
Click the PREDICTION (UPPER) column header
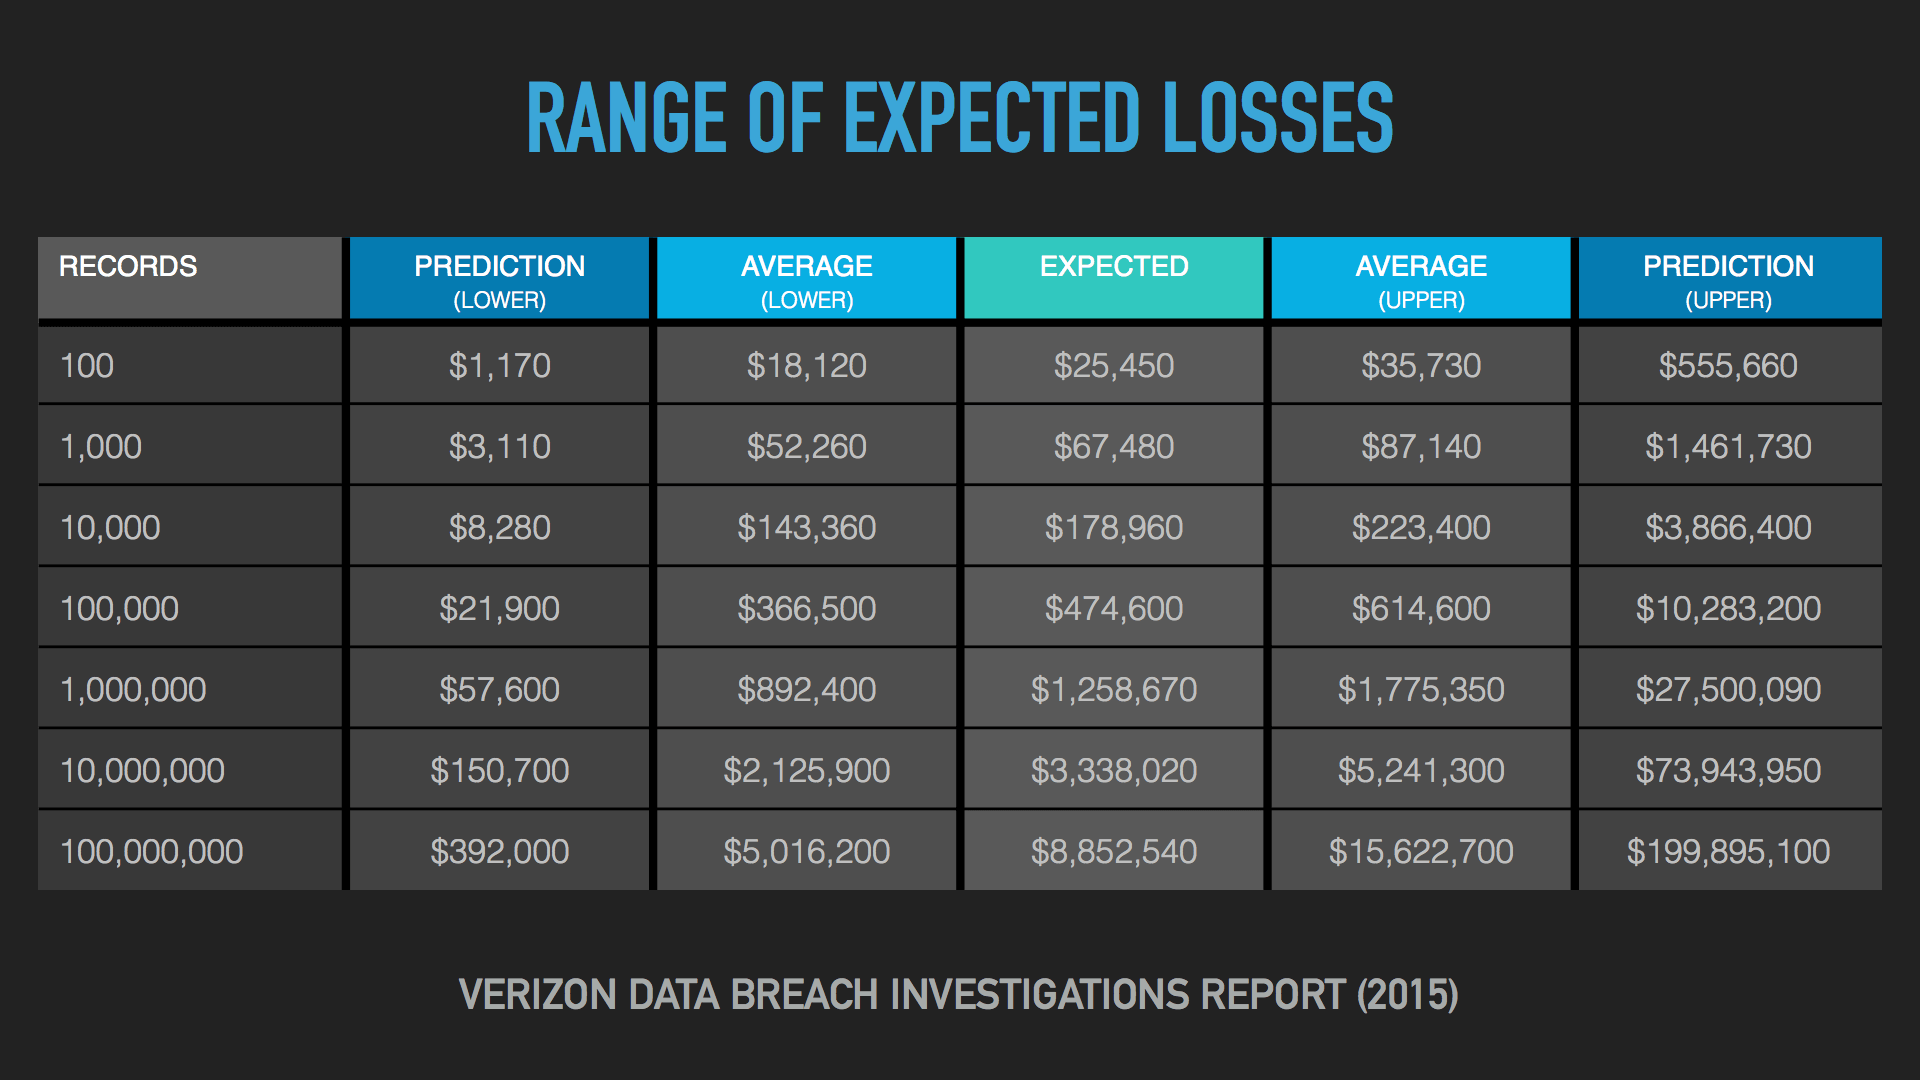click(x=1730, y=278)
